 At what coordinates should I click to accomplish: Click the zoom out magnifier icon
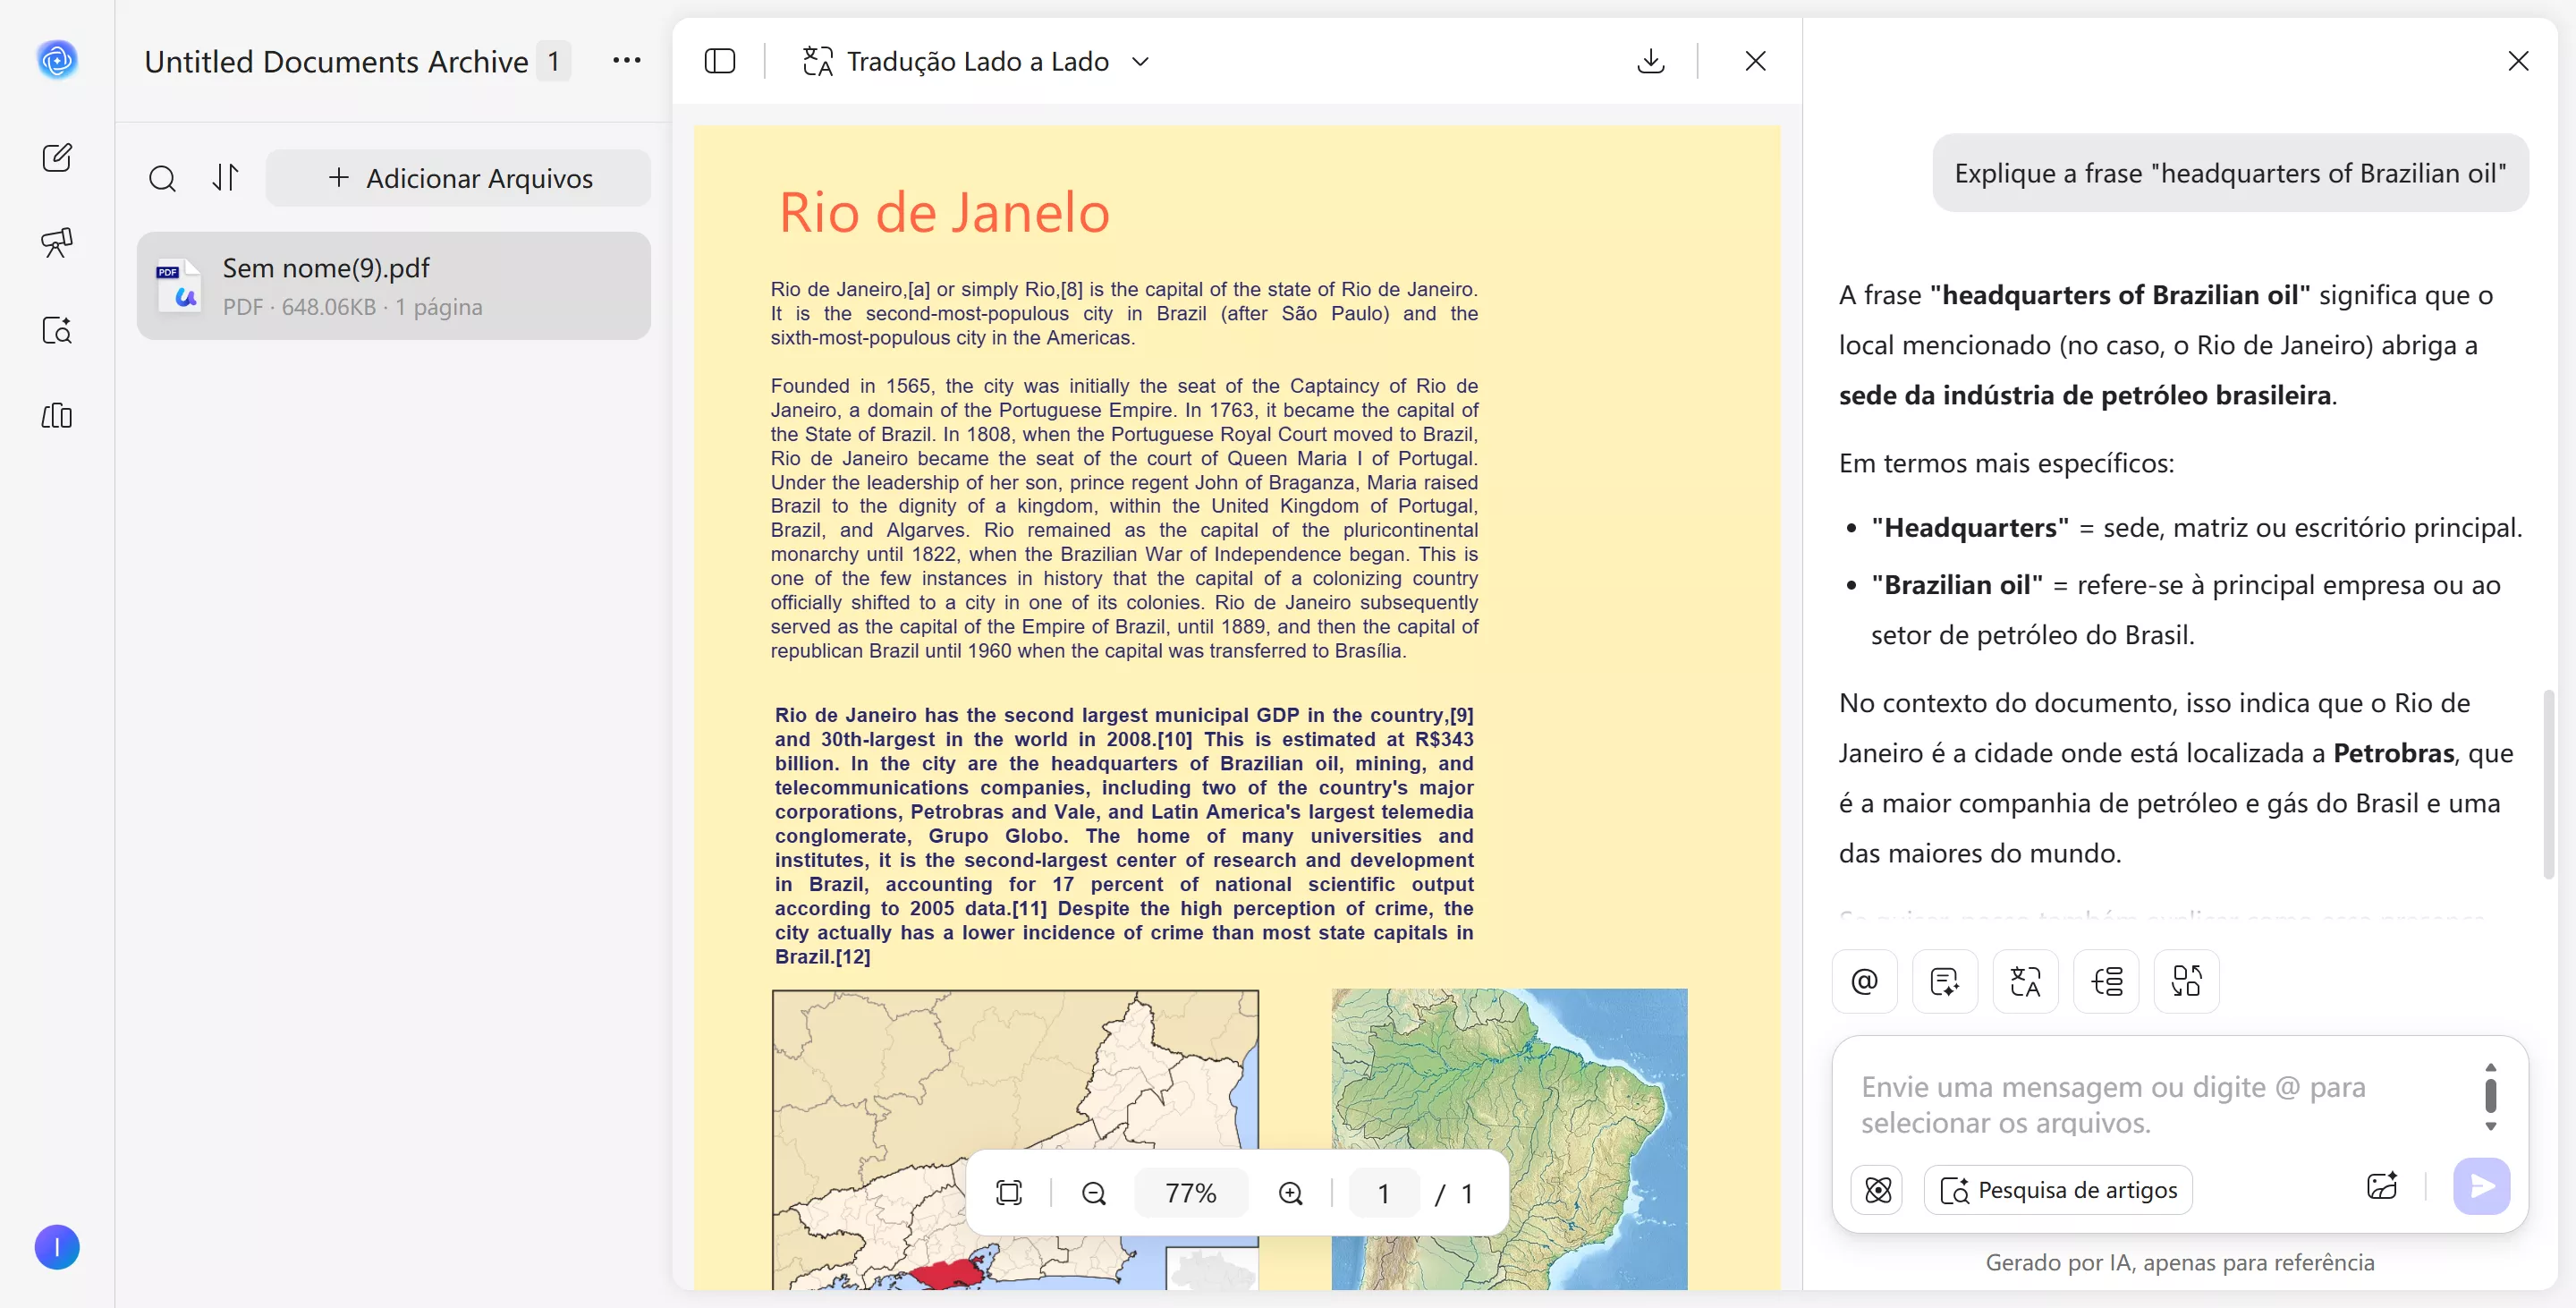[1093, 1192]
